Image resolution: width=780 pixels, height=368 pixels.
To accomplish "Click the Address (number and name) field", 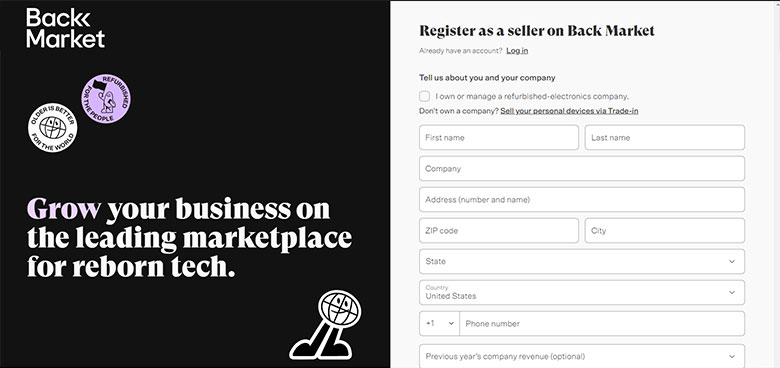I will (x=582, y=199).
